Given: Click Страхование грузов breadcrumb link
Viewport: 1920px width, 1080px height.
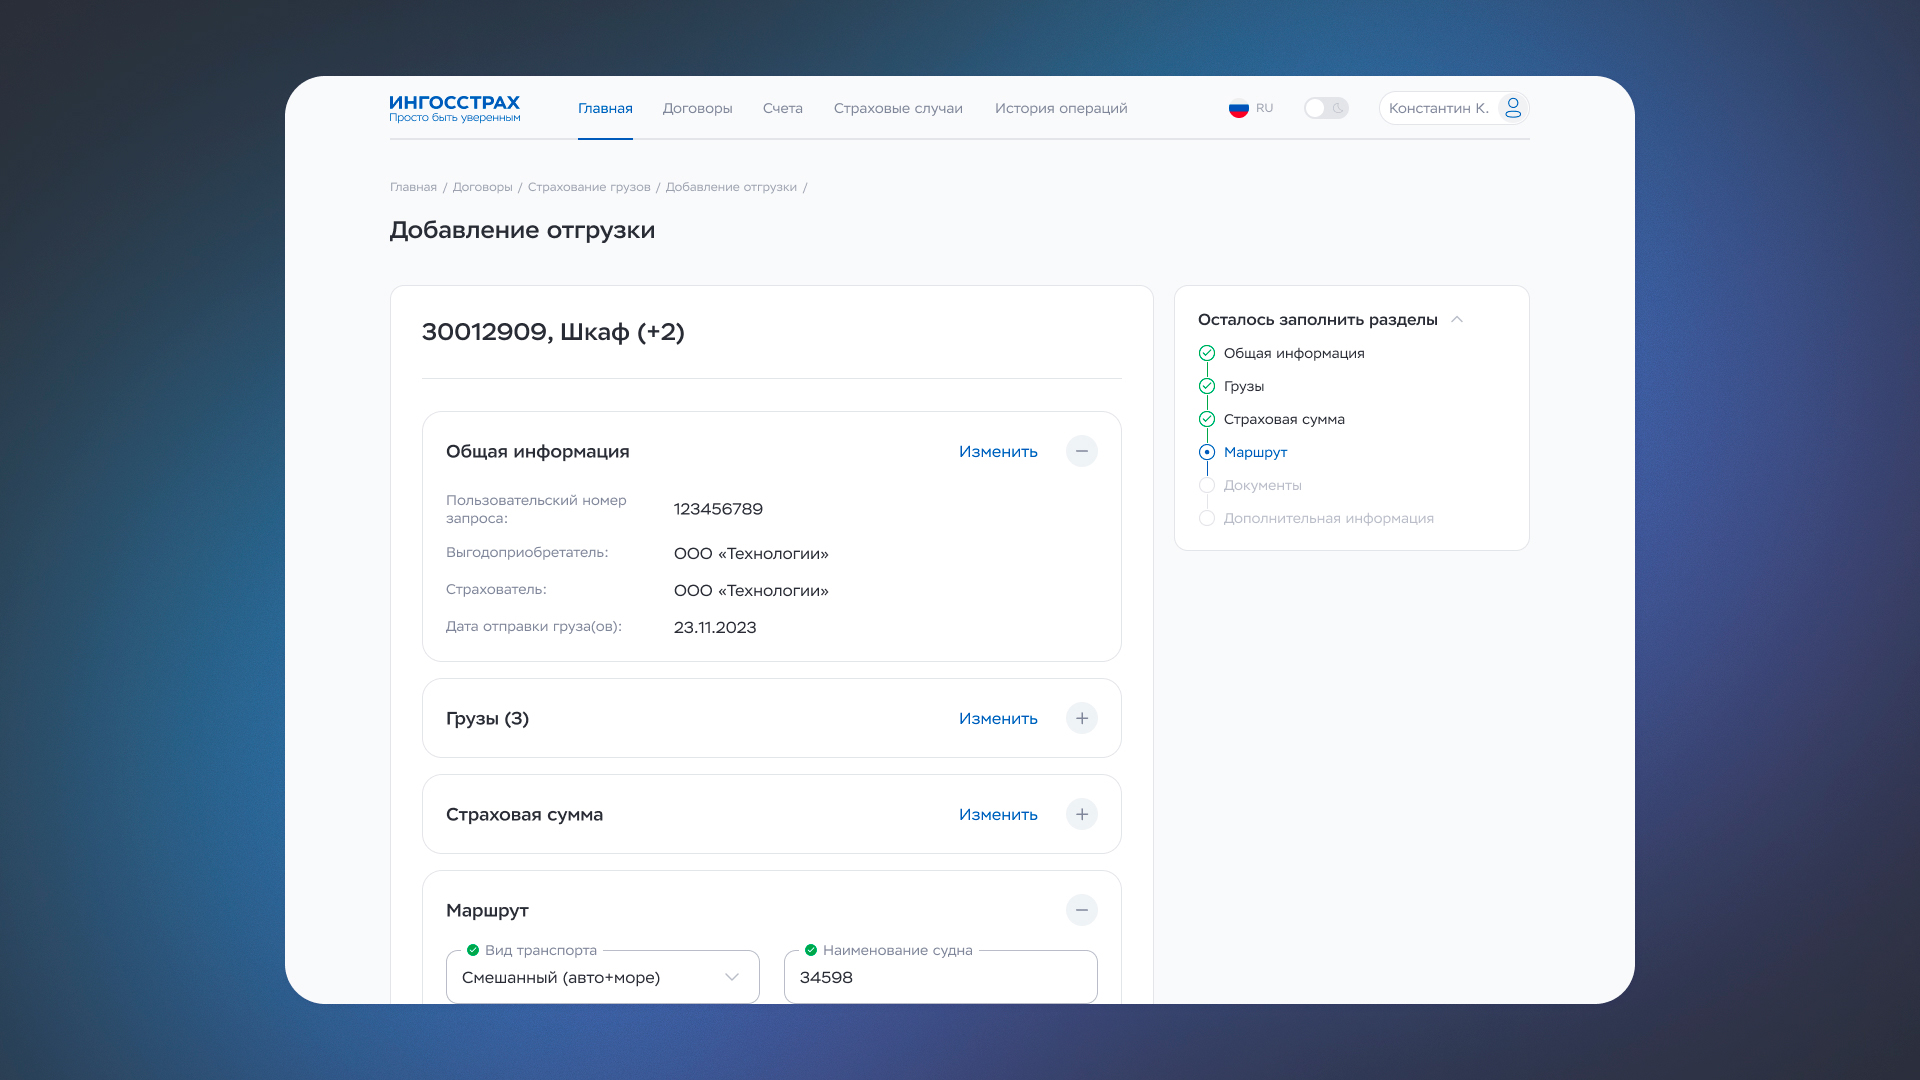Looking at the screenshot, I should click(589, 187).
